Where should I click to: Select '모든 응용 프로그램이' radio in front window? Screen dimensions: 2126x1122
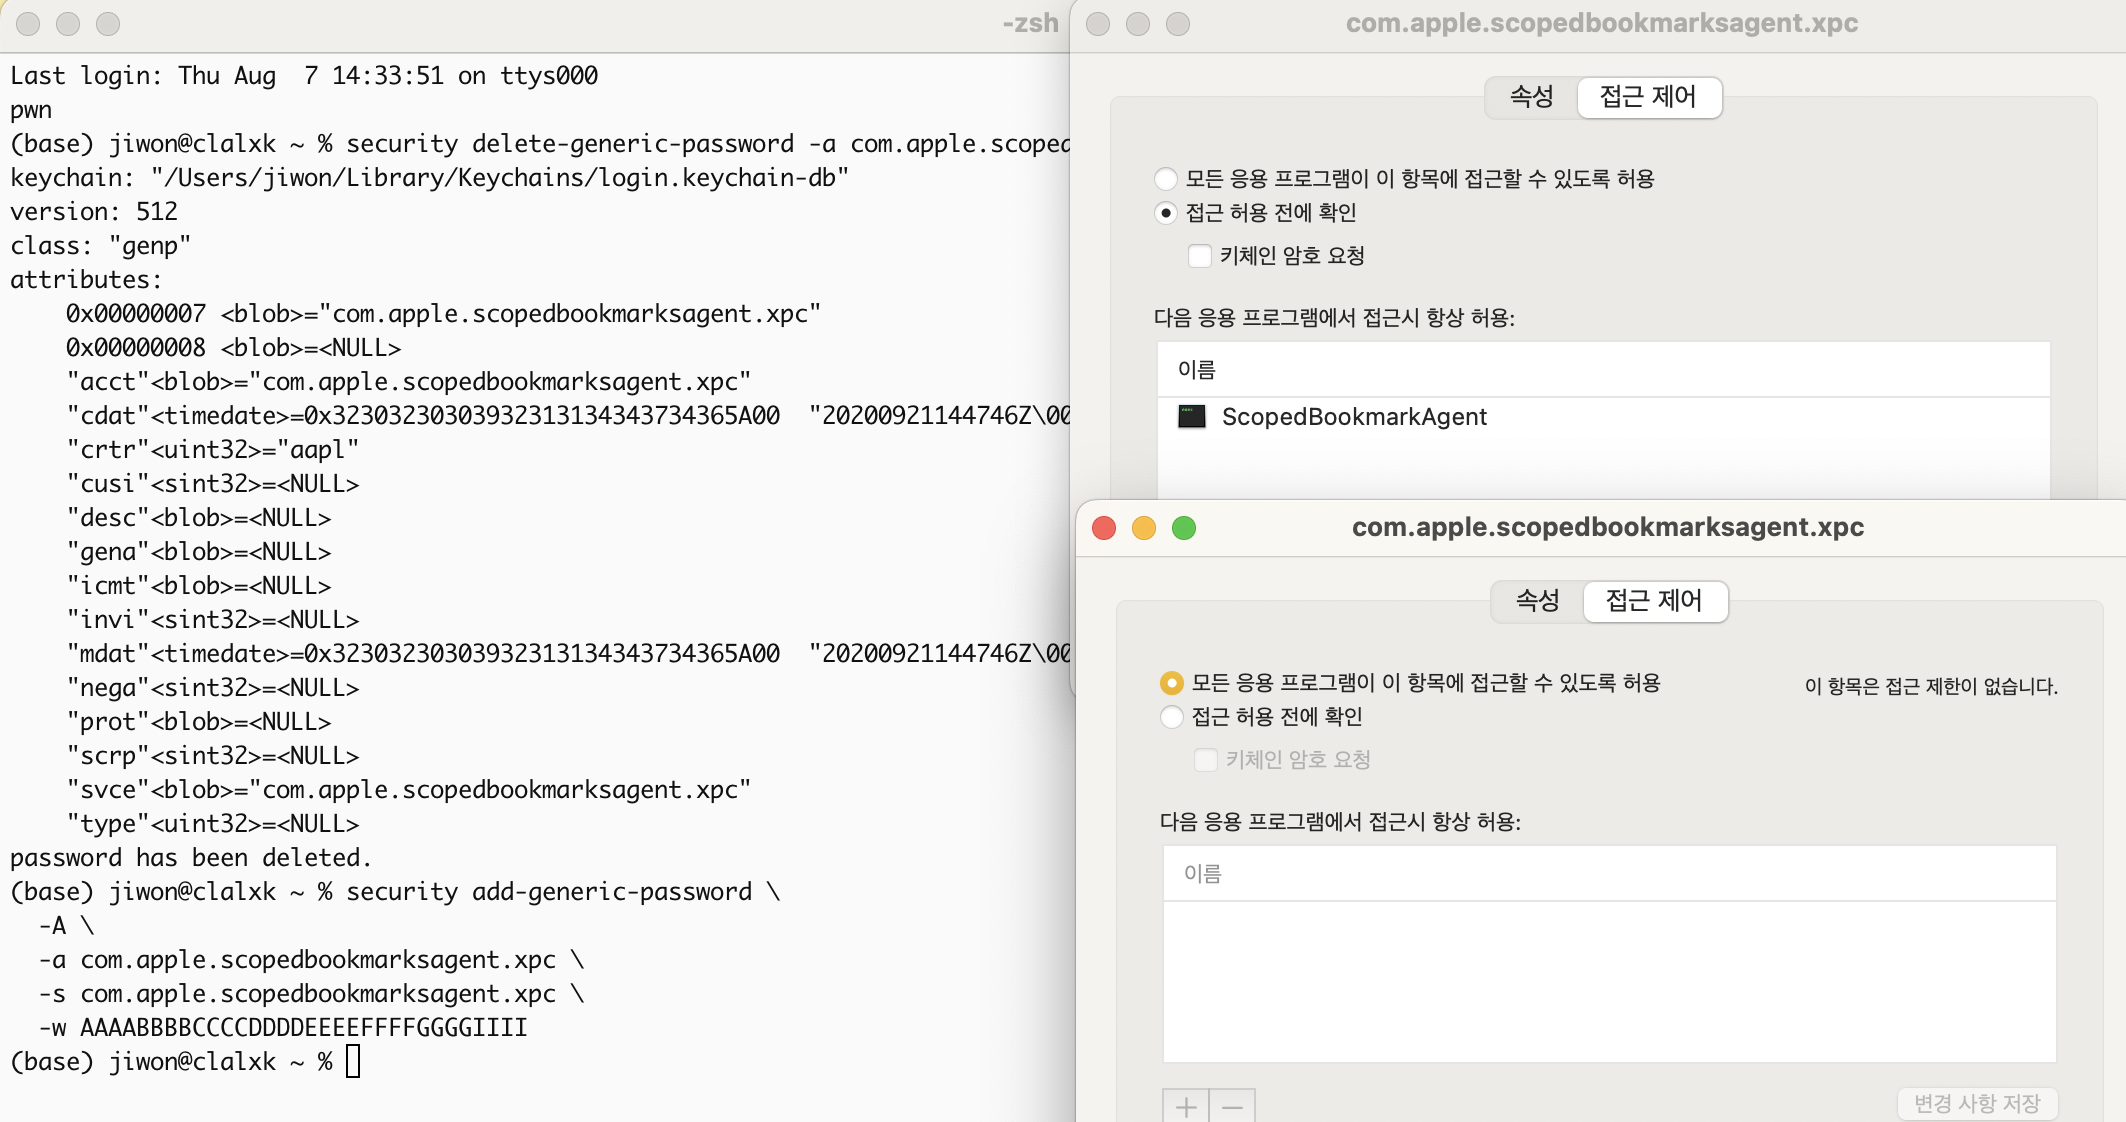pyautogui.click(x=1171, y=683)
